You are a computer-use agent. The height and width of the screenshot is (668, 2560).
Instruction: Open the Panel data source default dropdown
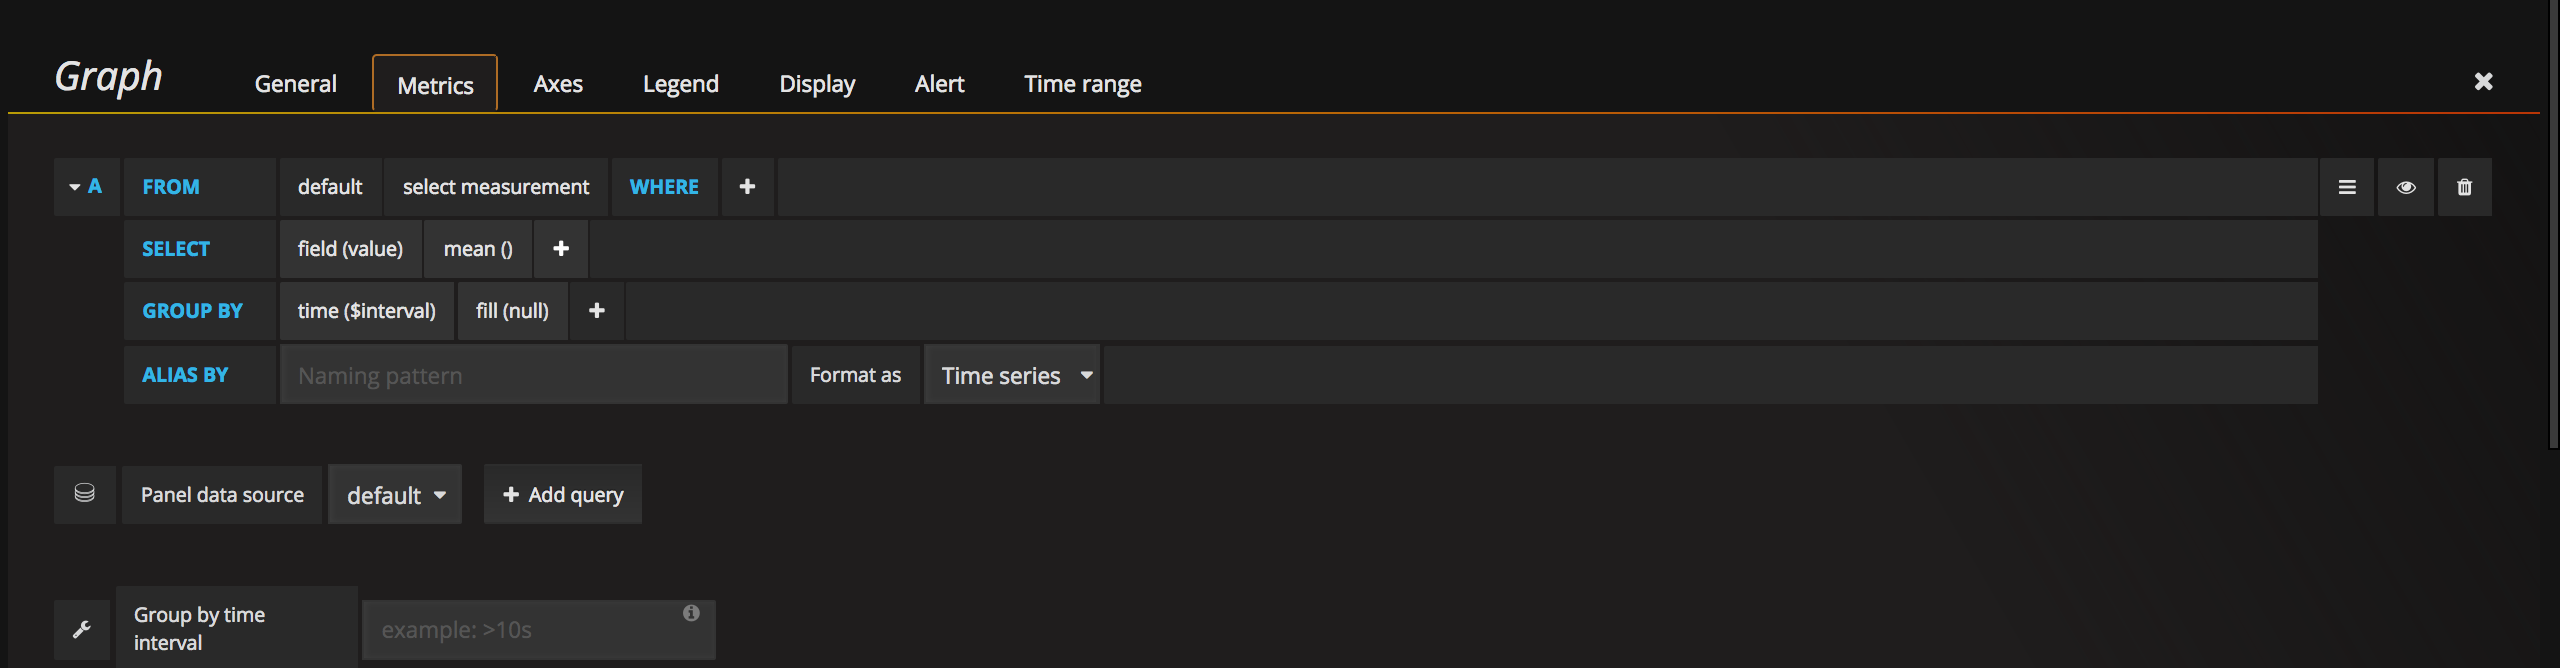click(x=395, y=495)
